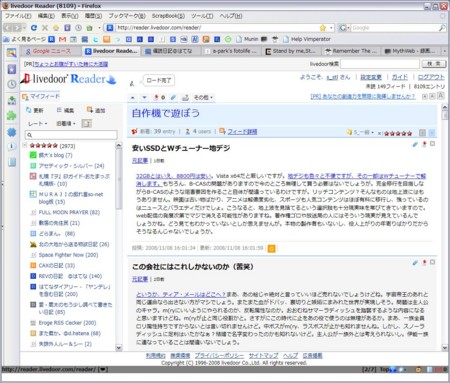The height and width of the screenshot is (383, 450).
Task: Click the 検索 button
Action: coord(434,64)
